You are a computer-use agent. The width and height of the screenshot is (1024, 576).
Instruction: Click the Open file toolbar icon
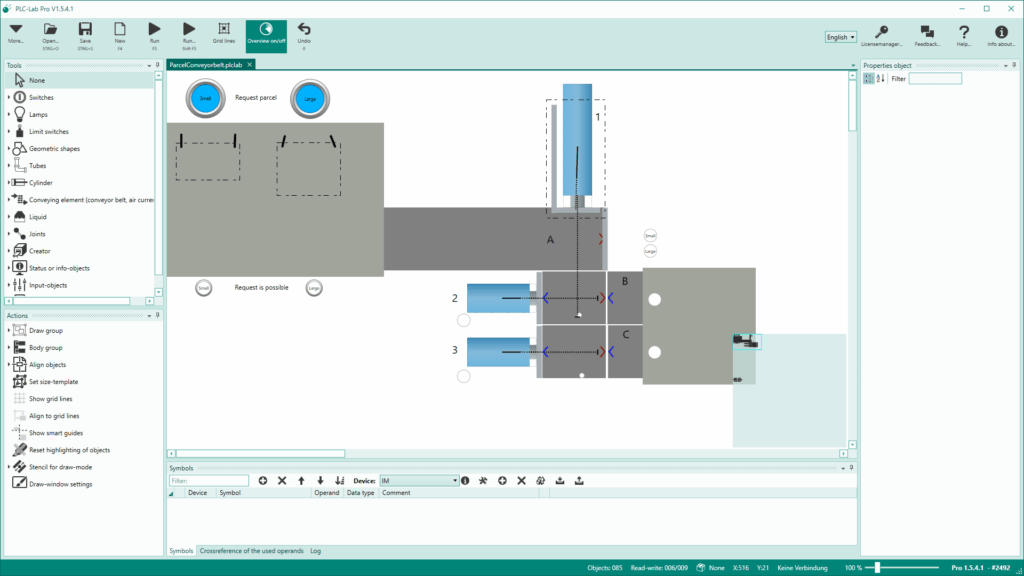click(50, 35)
